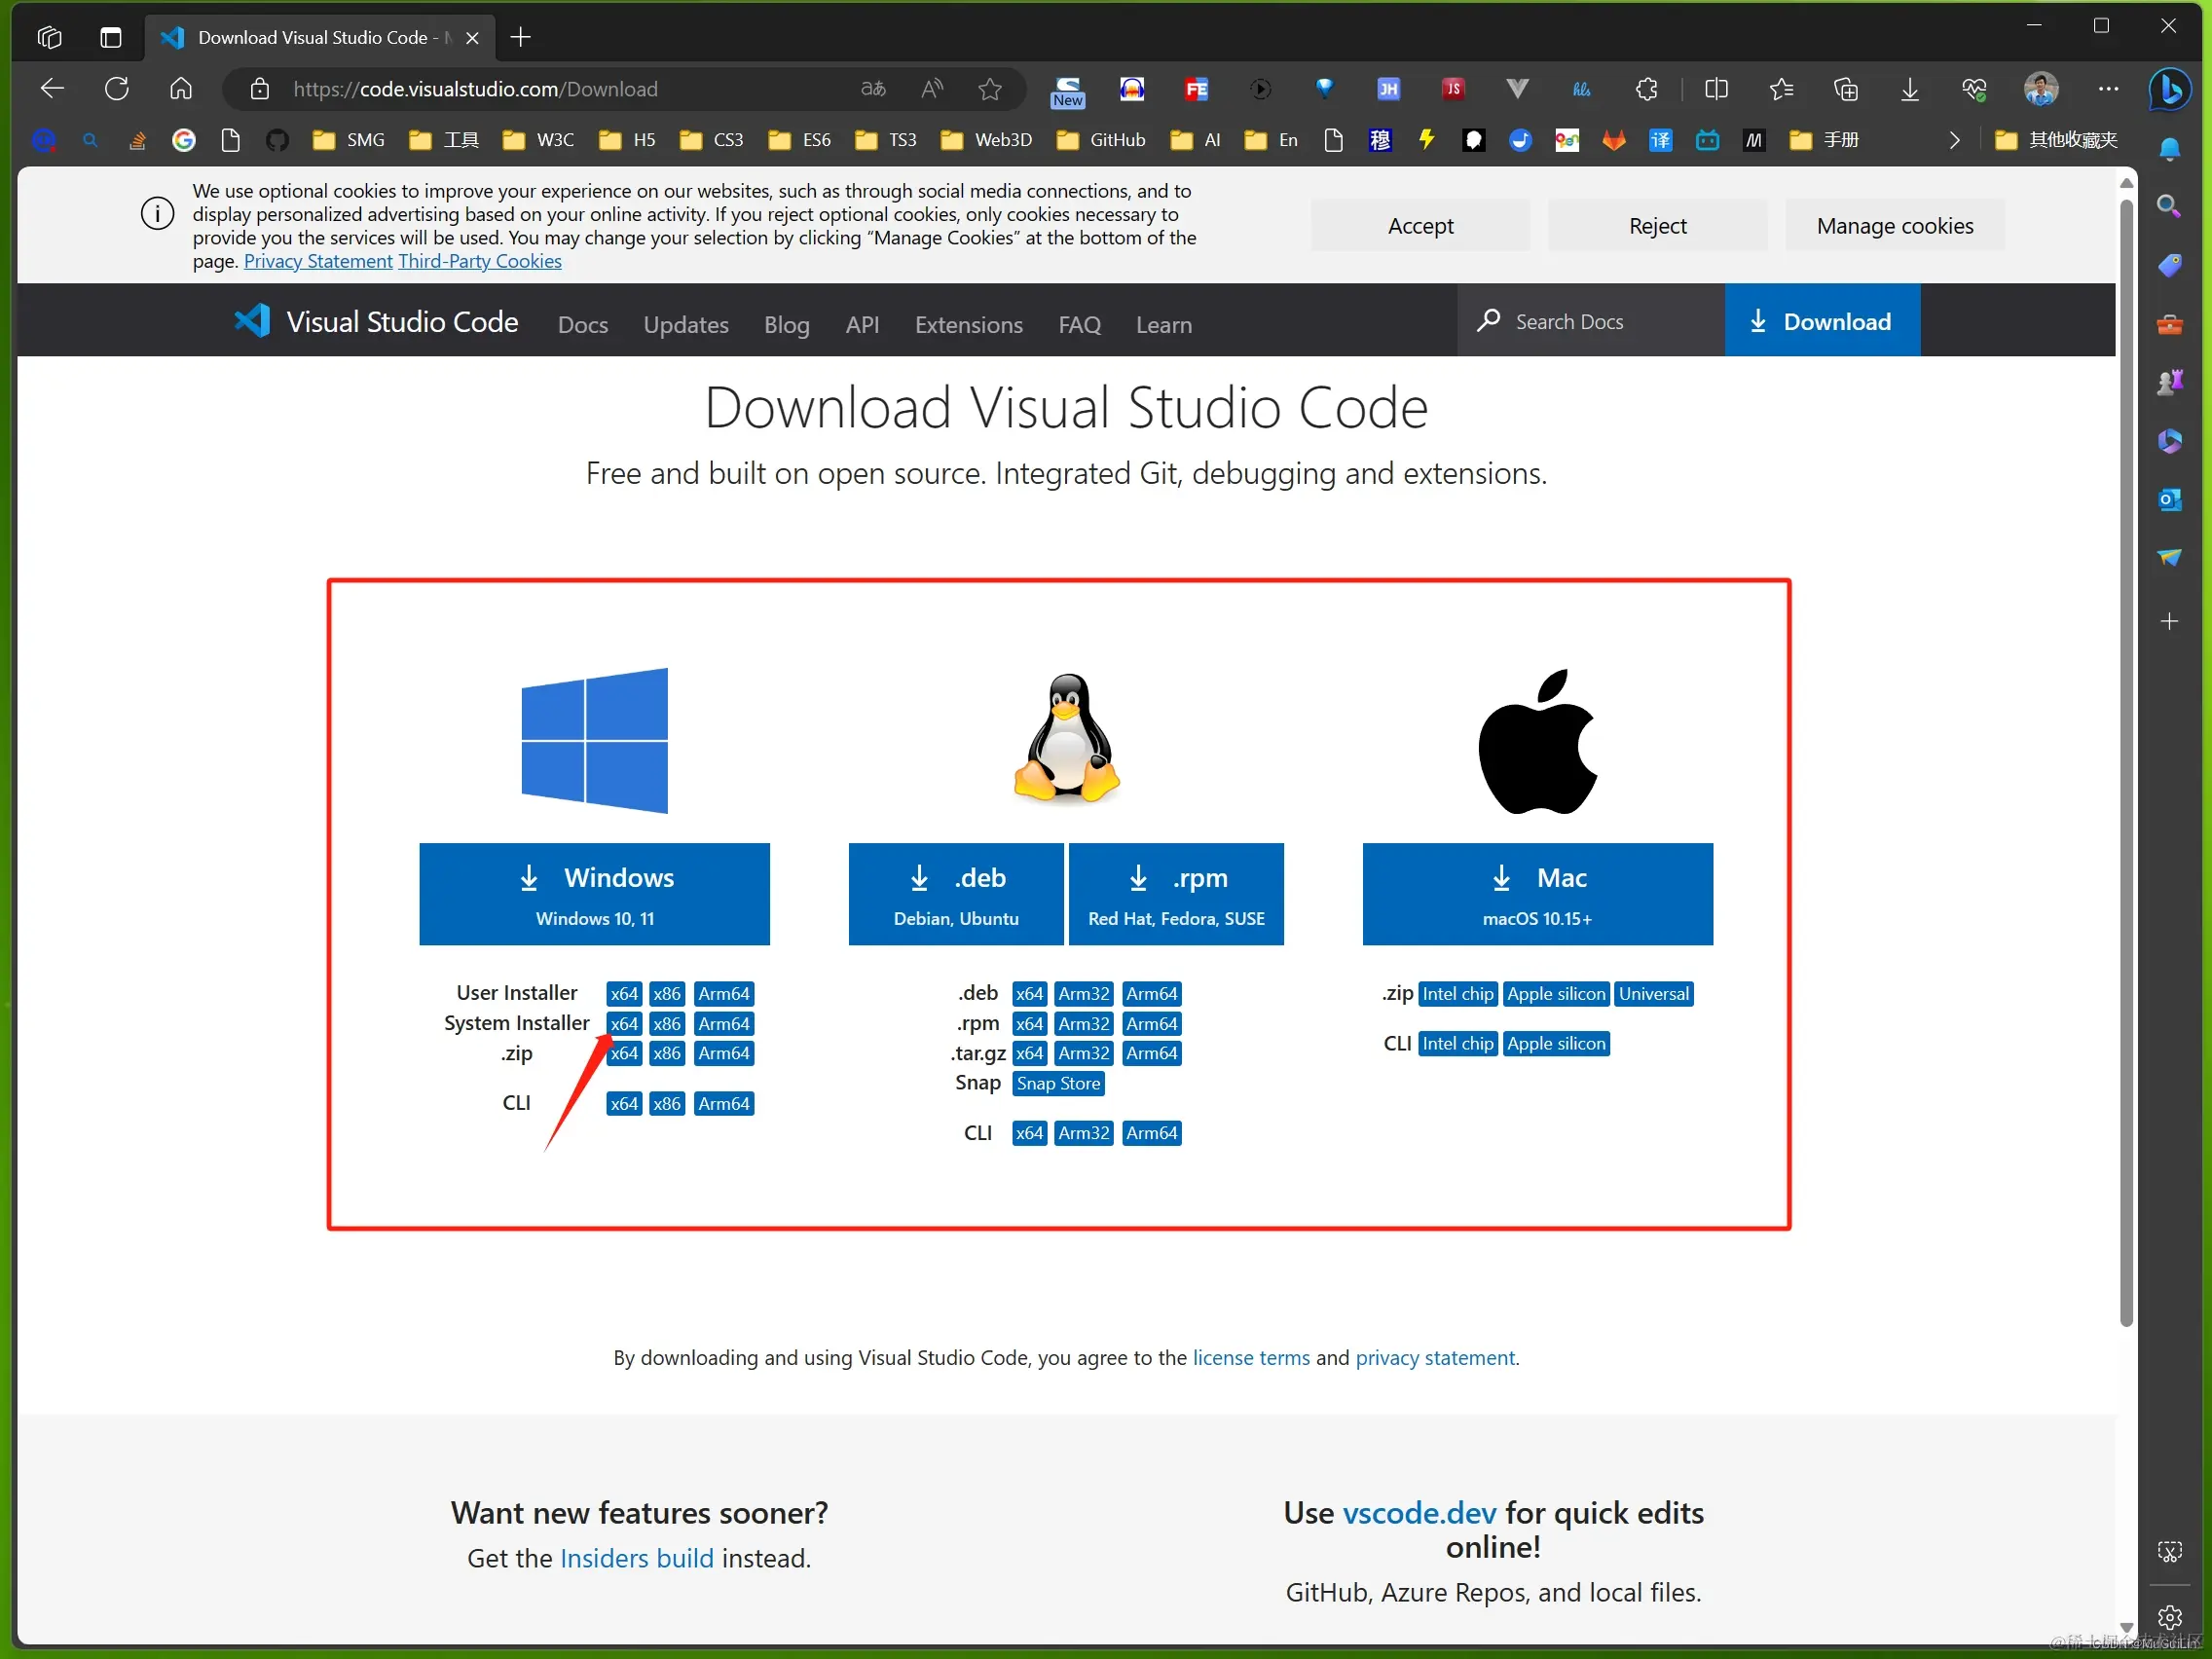The image size is (2212, 1659).
Task: Click the Download Visual Studio Code tab
Action: (312, 38)
